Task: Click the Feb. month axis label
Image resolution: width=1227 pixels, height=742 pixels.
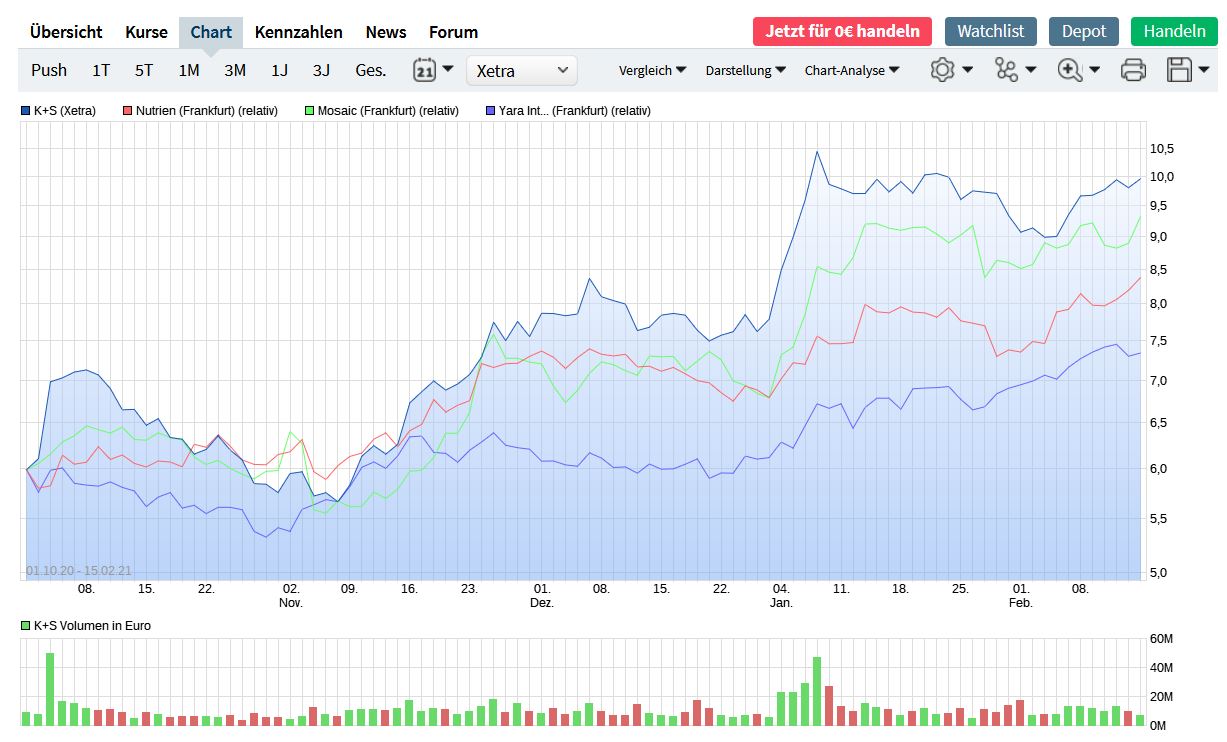Action: point(1021,603)
